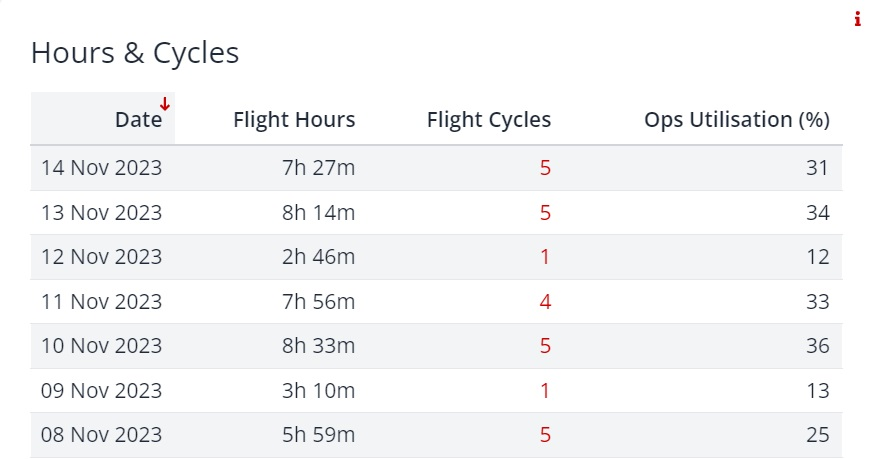Select the 08 Nov 2023 date cell
This screenshot has height=459, width=870.
point(102,435)
